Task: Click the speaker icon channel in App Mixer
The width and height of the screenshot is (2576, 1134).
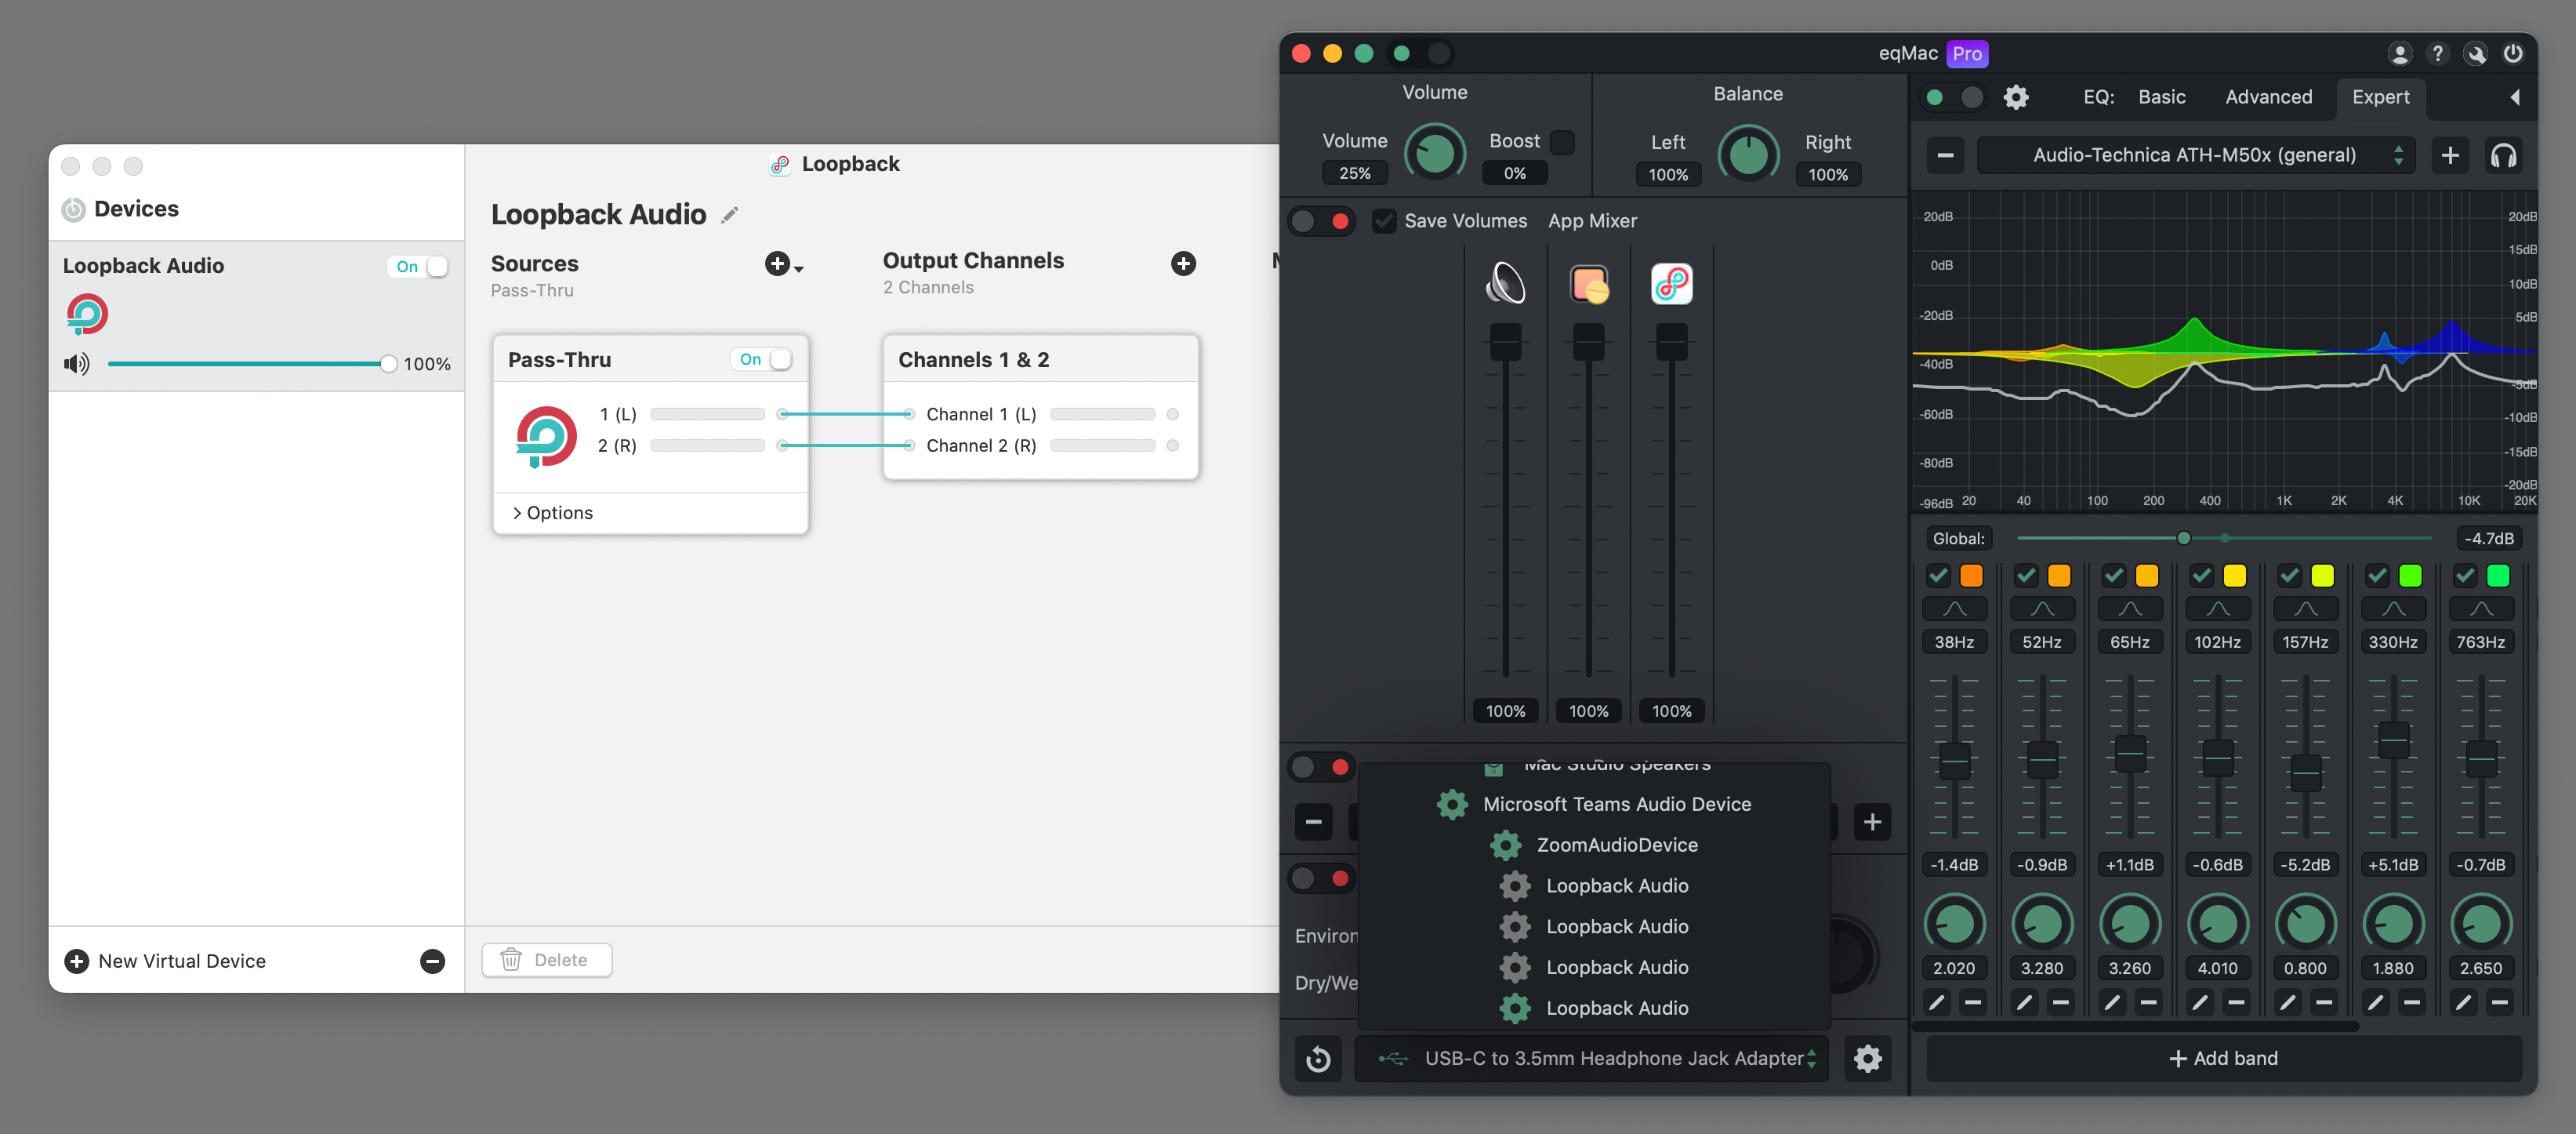Action: click(x=1505, y=283)
